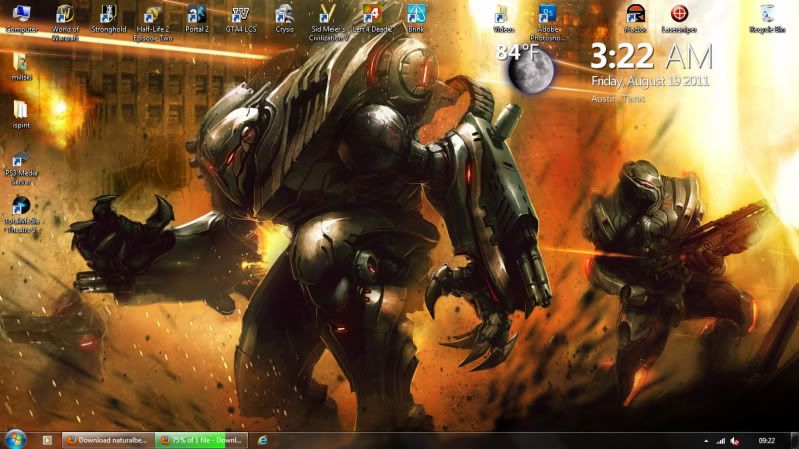Screen dimensions: 799x449
Task: Click the Show desktop strip at taskbar end
Action: click(x=795, y=440)
